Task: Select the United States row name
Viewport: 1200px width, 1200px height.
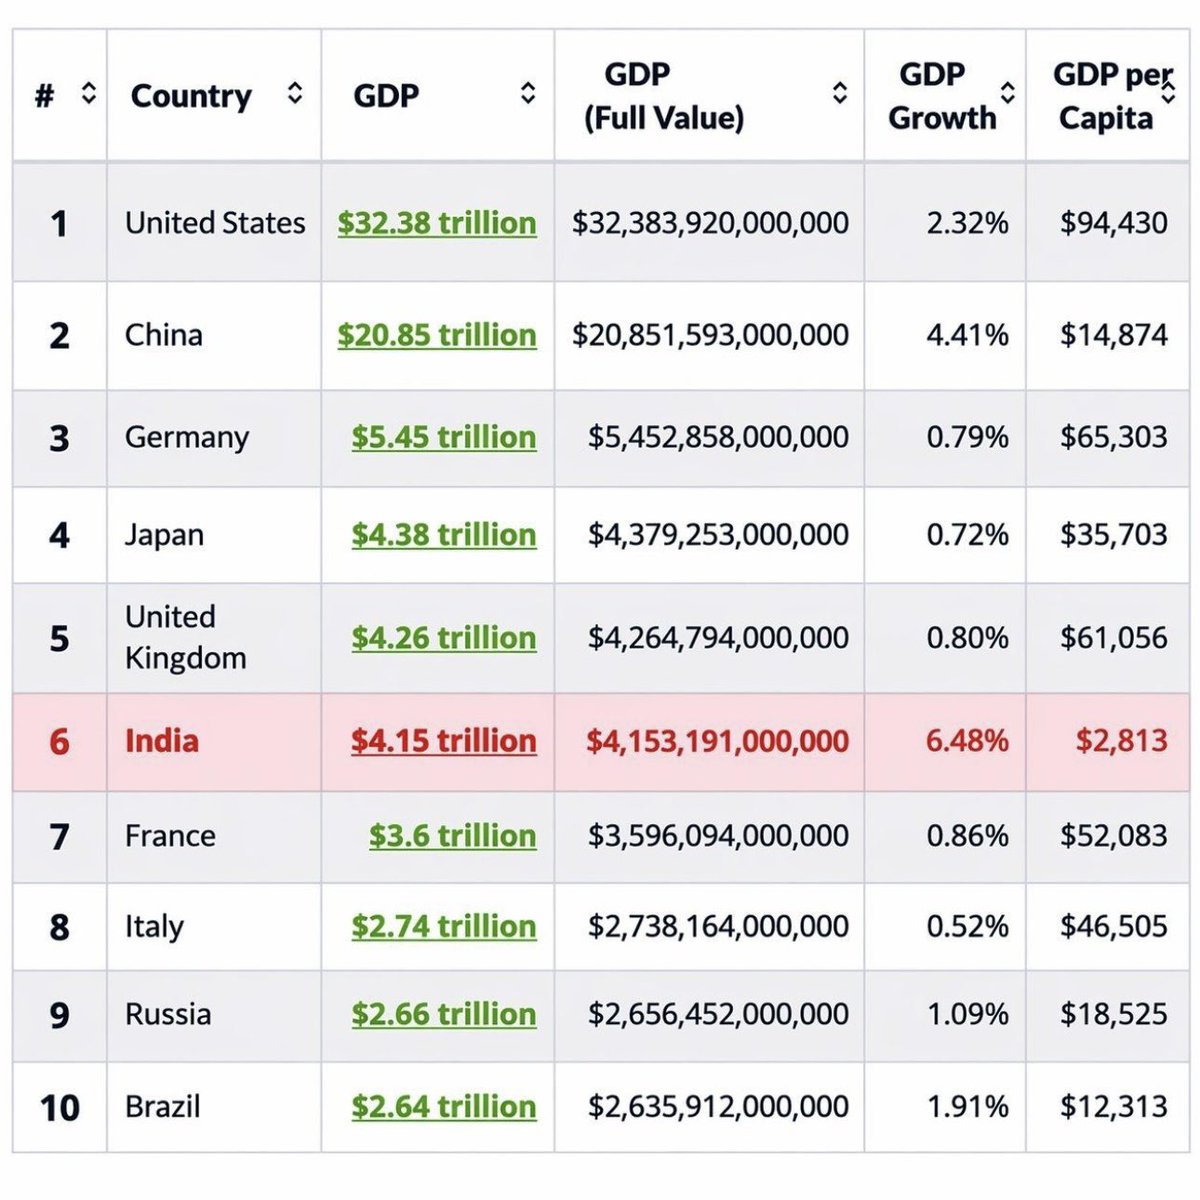Action: (x=215, y=223)
